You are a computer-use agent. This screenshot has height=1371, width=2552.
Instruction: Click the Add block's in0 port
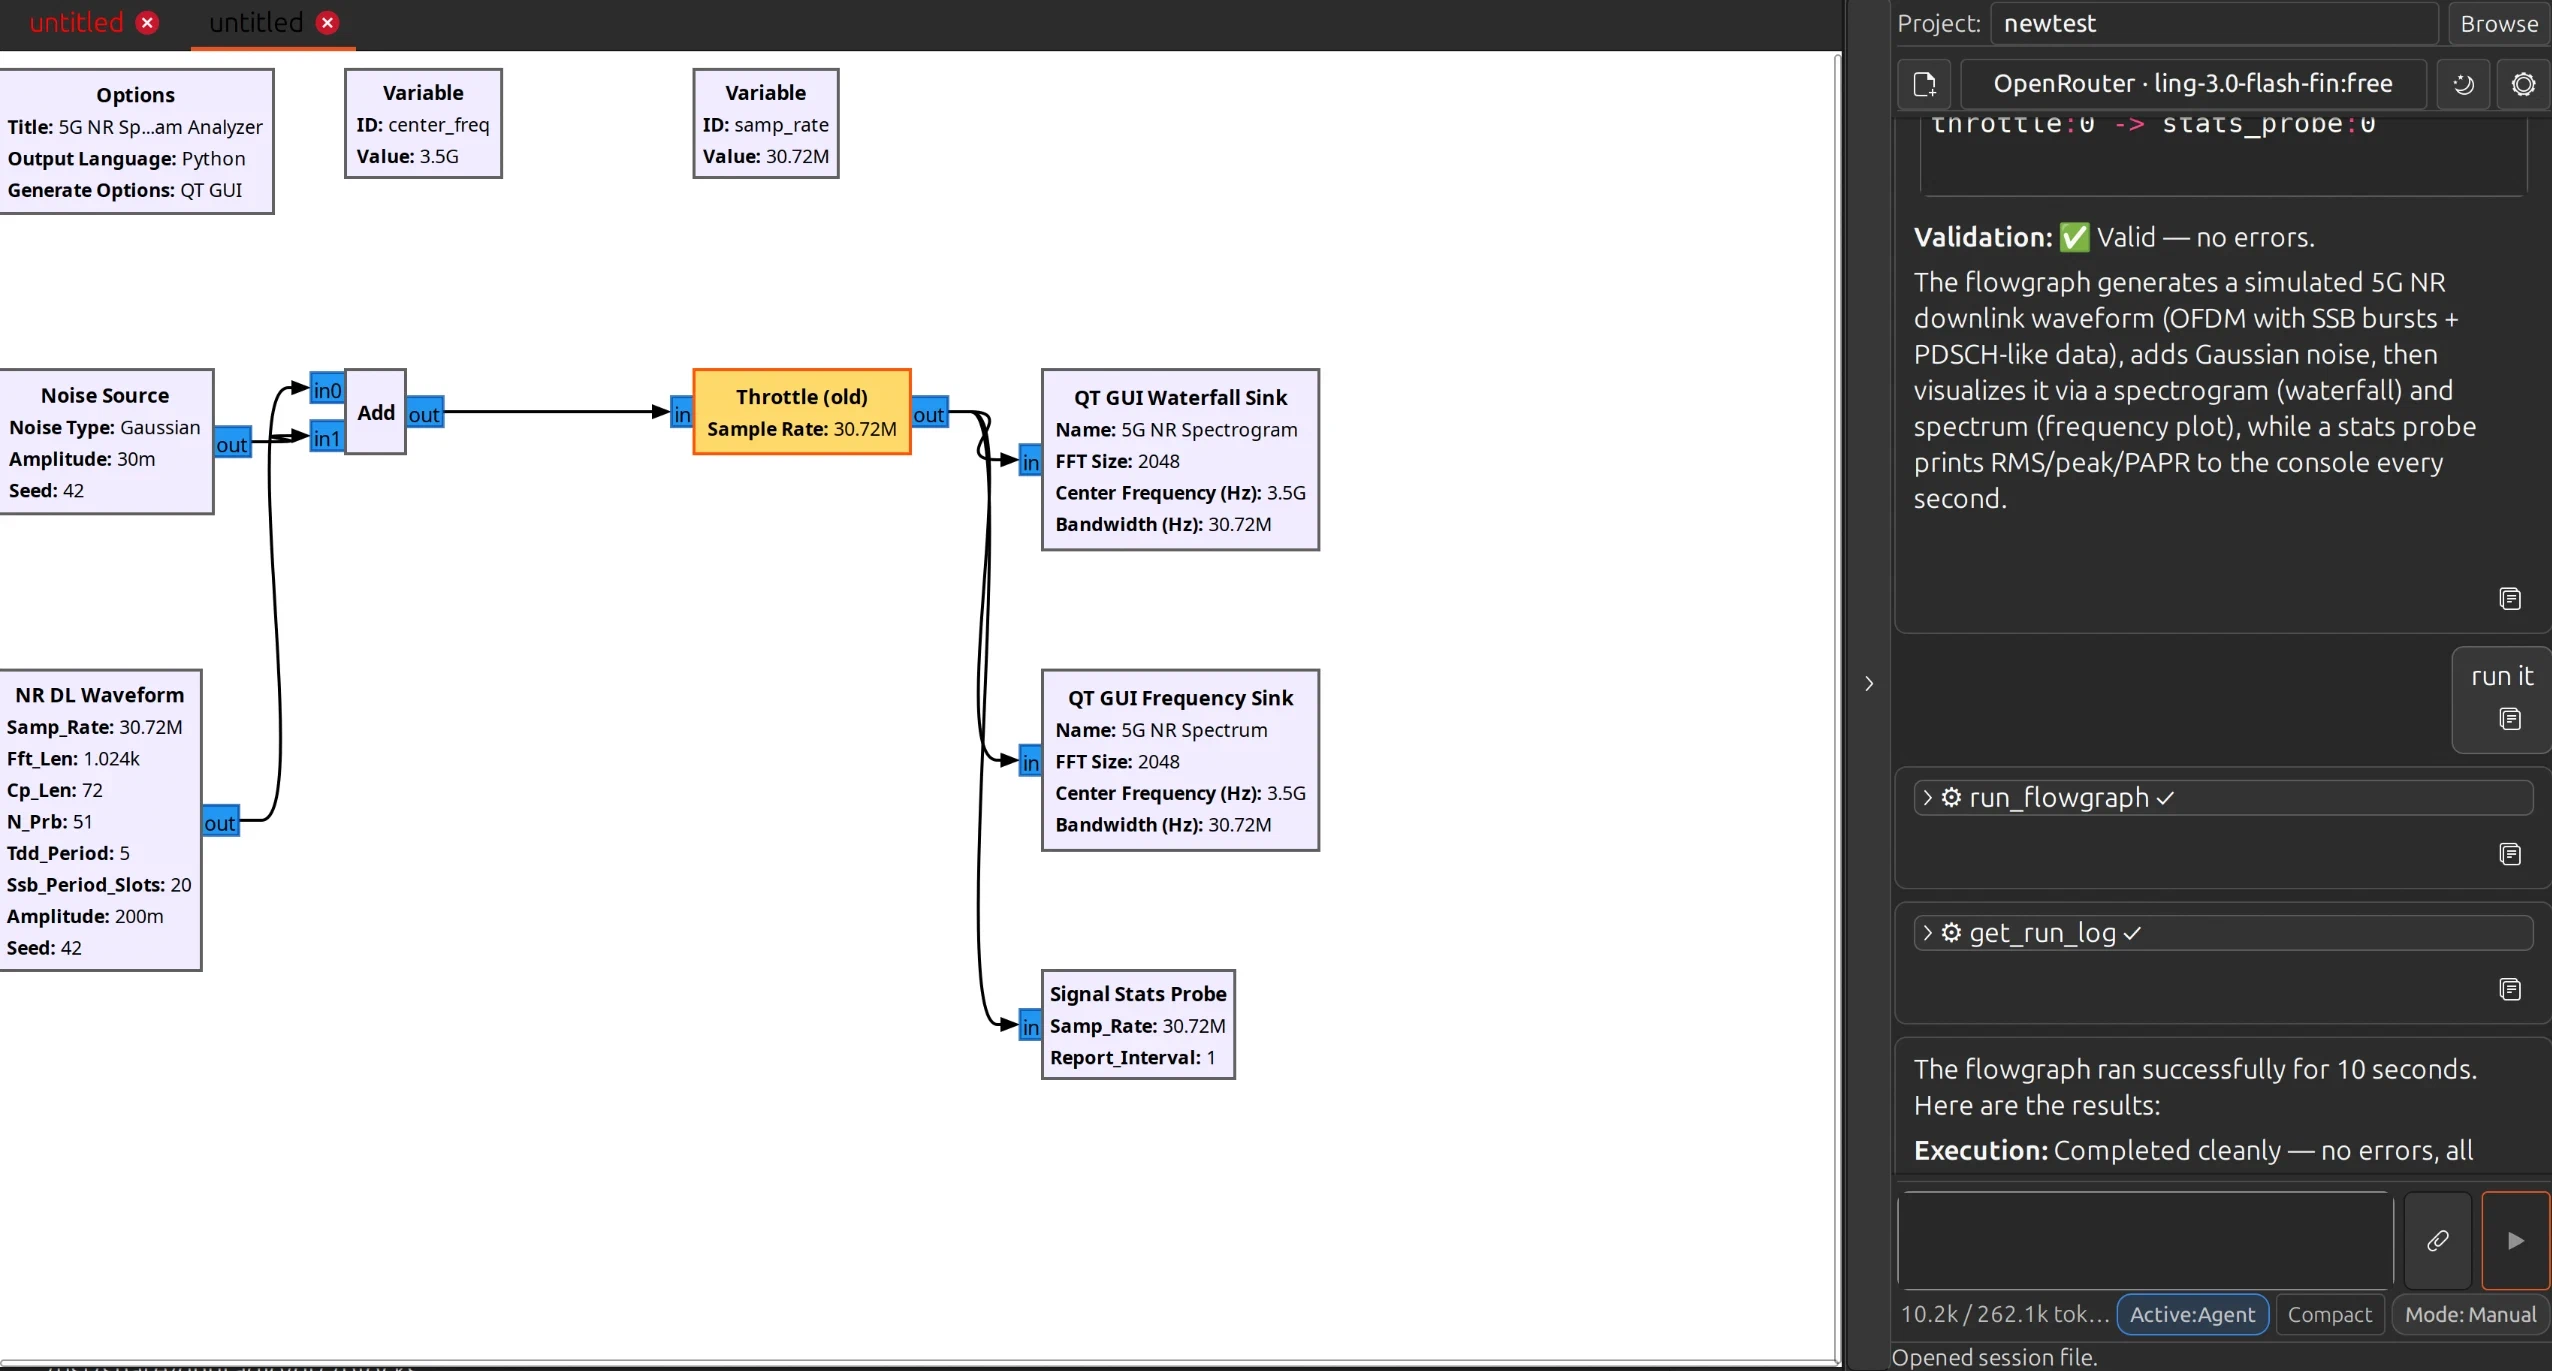pos(327,389)
